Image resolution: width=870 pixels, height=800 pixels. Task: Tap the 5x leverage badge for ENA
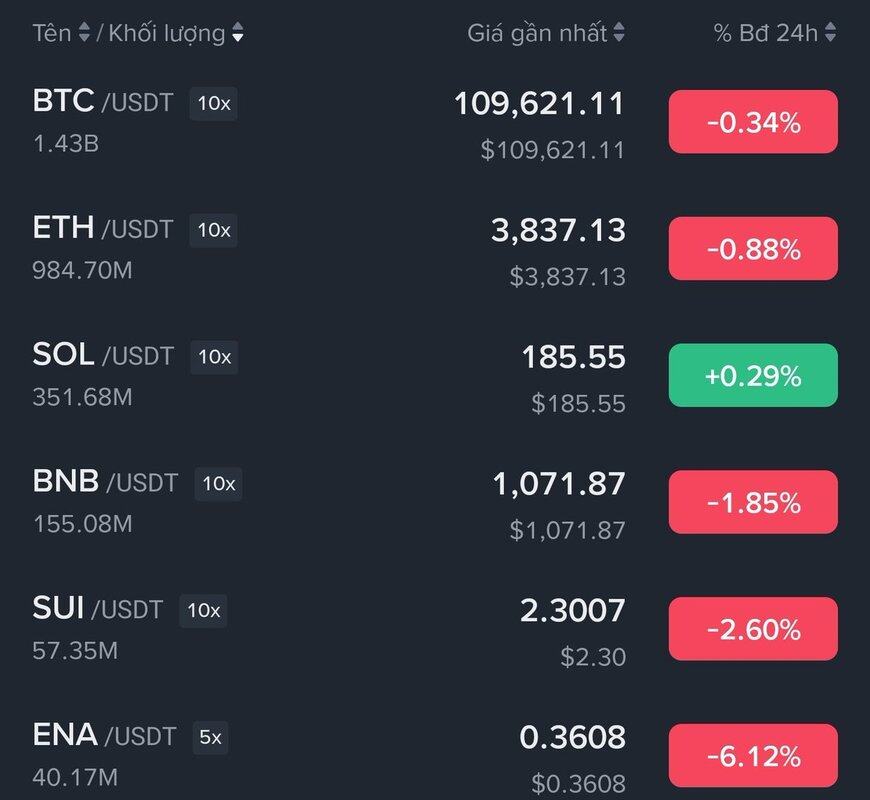pos(210,738)
